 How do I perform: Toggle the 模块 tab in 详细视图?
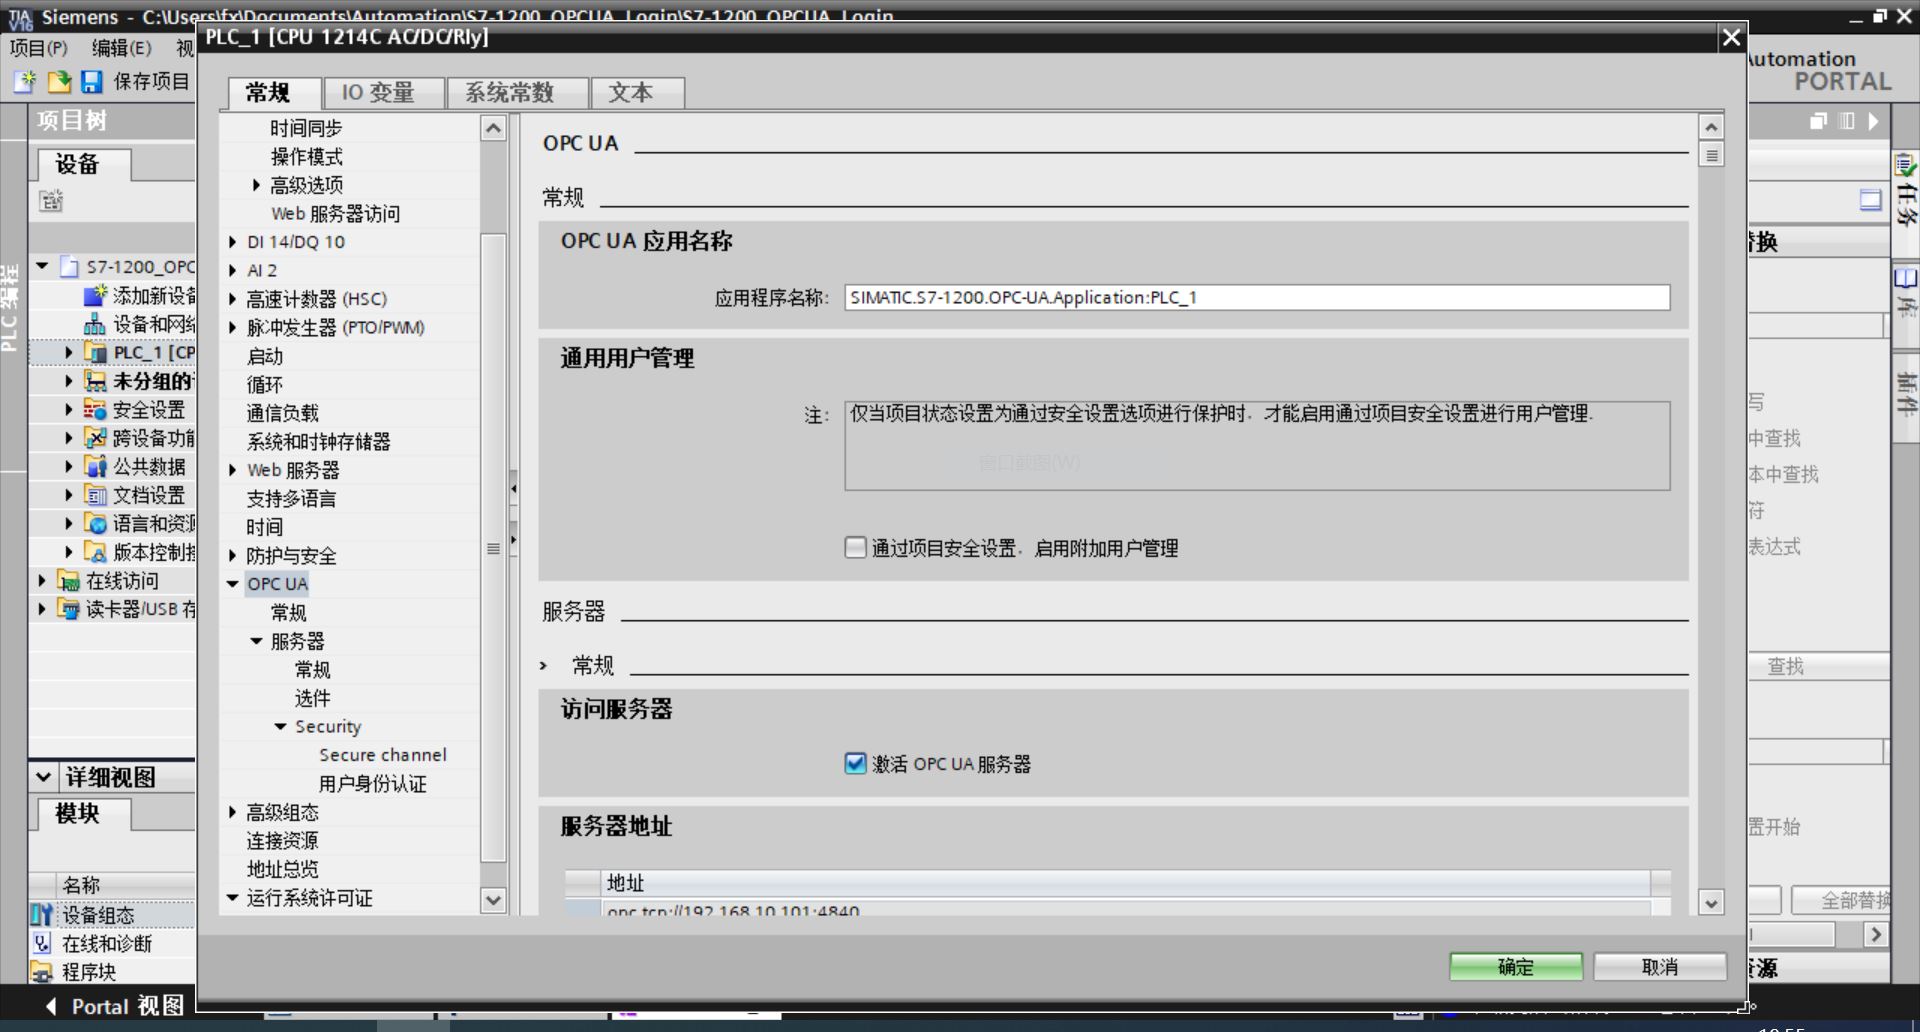78,813
